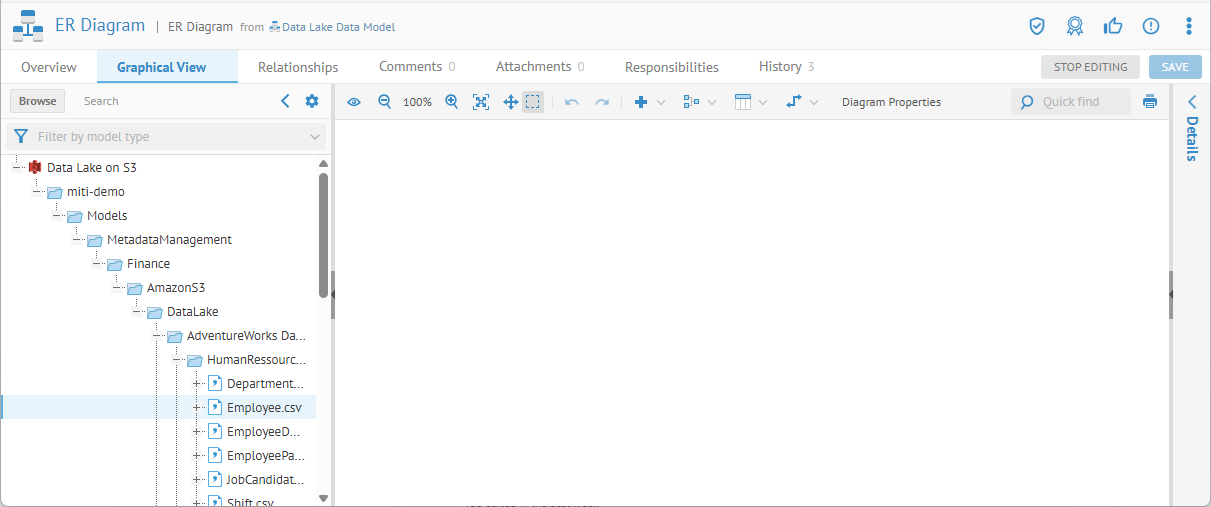1211x507 pixels.
Task: Open the Filter by model type dropdown
Action: coord(166,137)
